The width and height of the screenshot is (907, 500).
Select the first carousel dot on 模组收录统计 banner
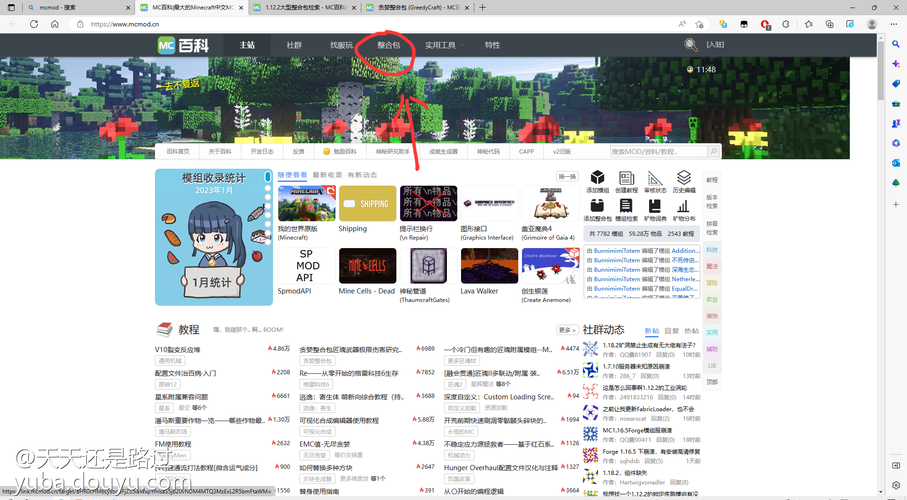click(267, 176)
